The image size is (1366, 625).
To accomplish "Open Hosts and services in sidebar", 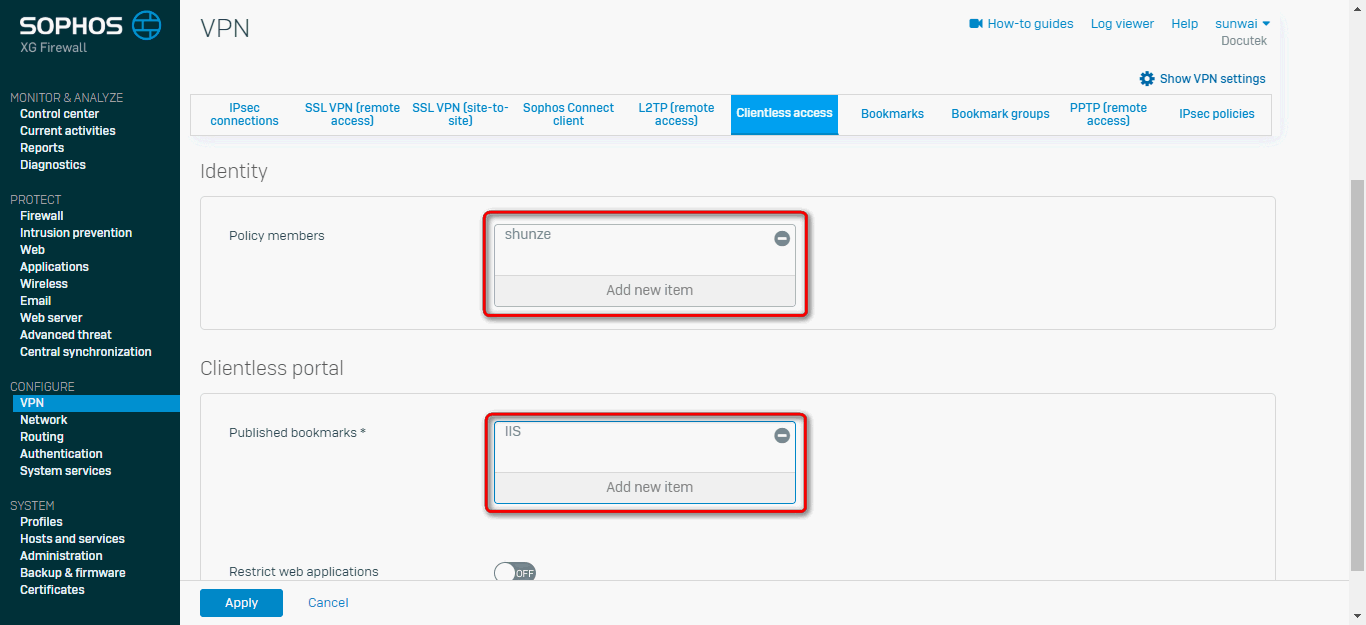I will click(x=72, y=539).
